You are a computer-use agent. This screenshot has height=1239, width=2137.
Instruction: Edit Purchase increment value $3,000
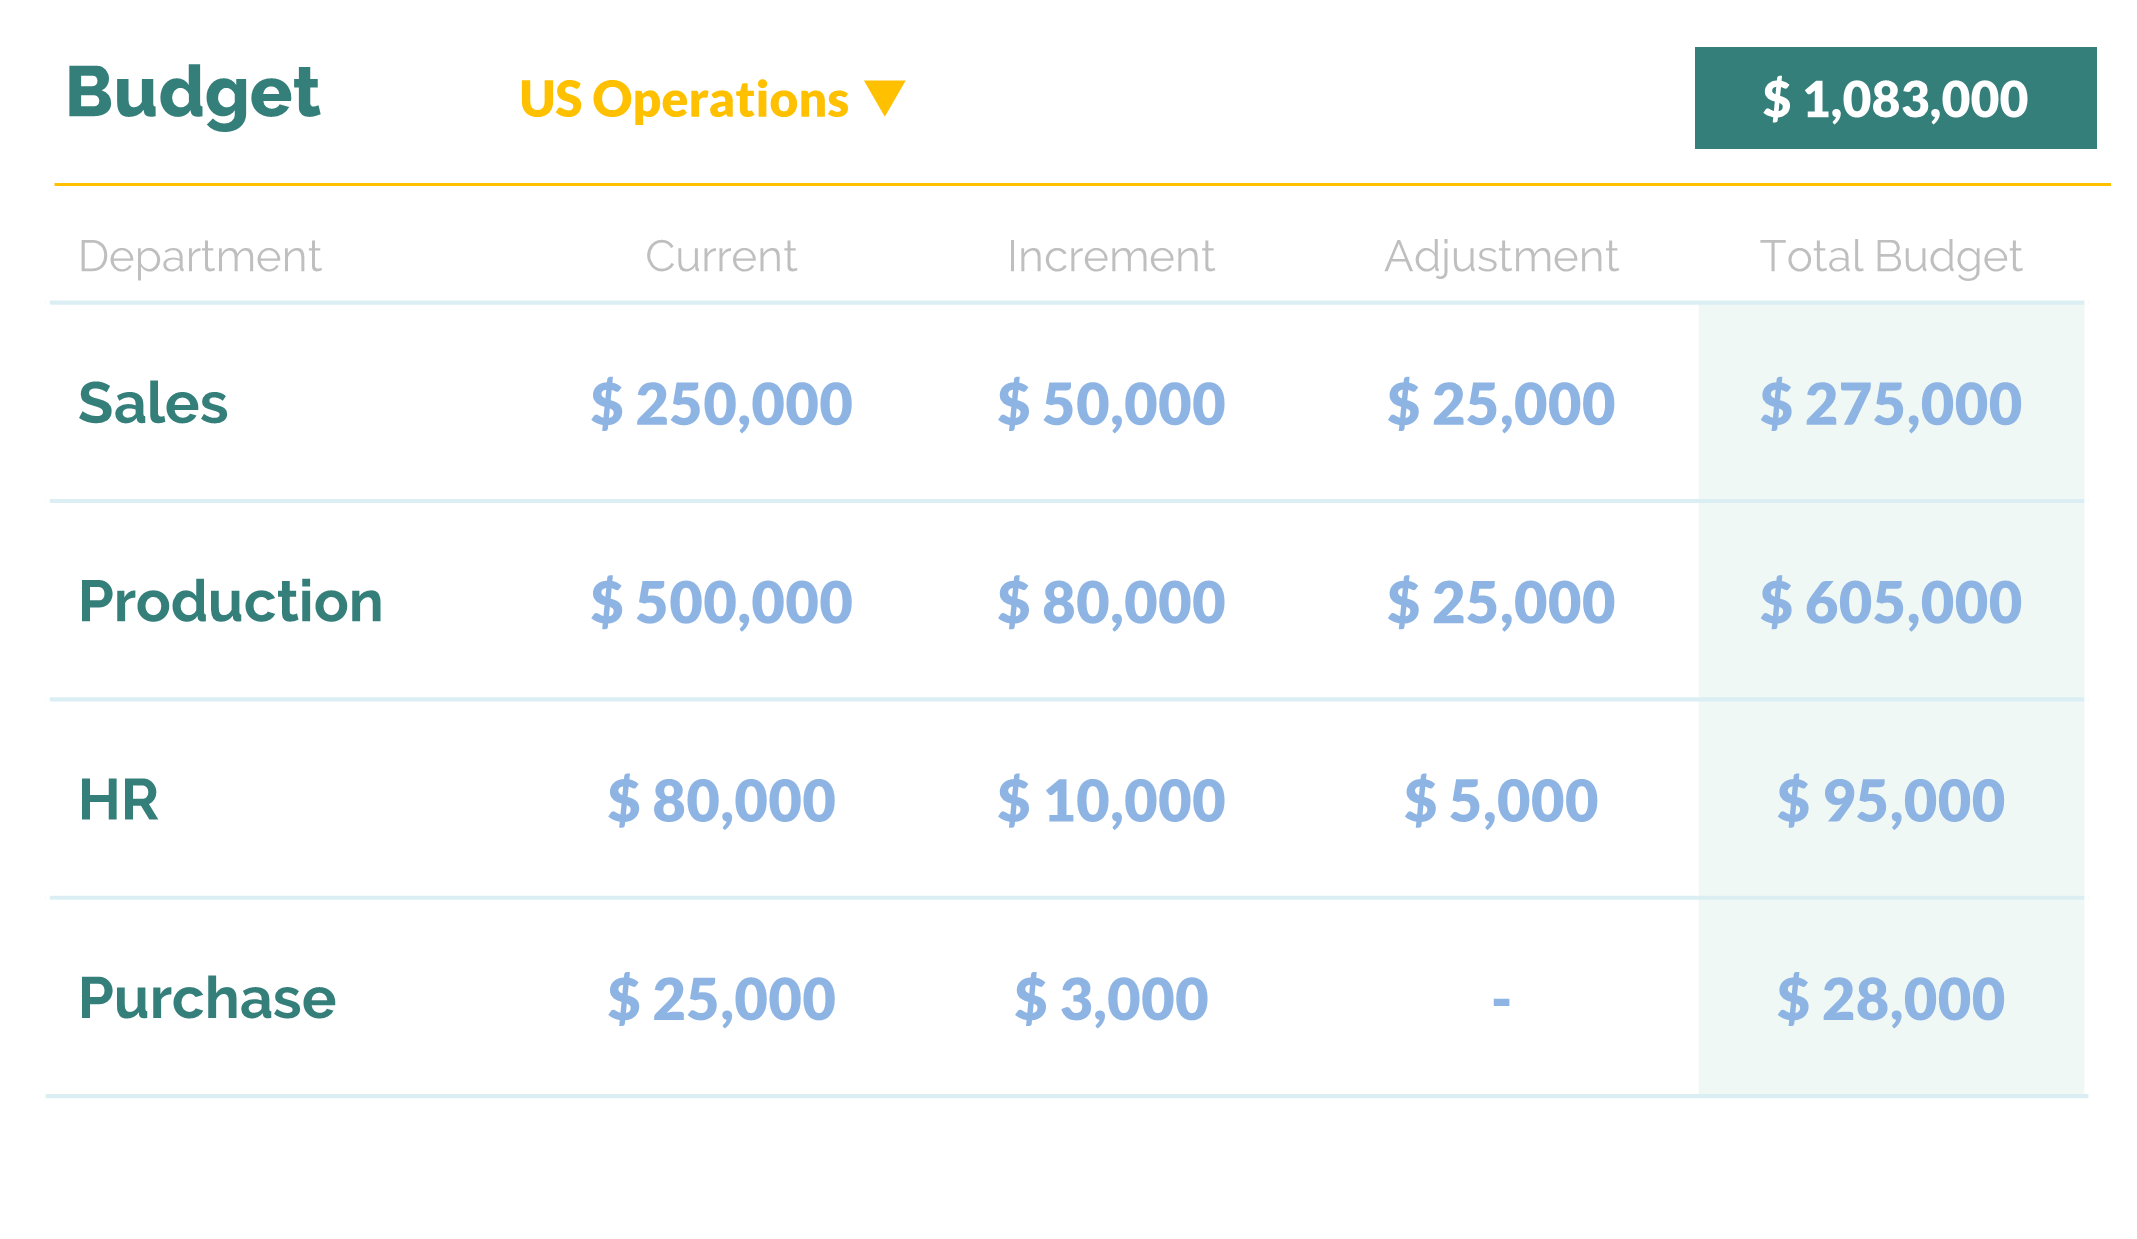coord(1111,998)
